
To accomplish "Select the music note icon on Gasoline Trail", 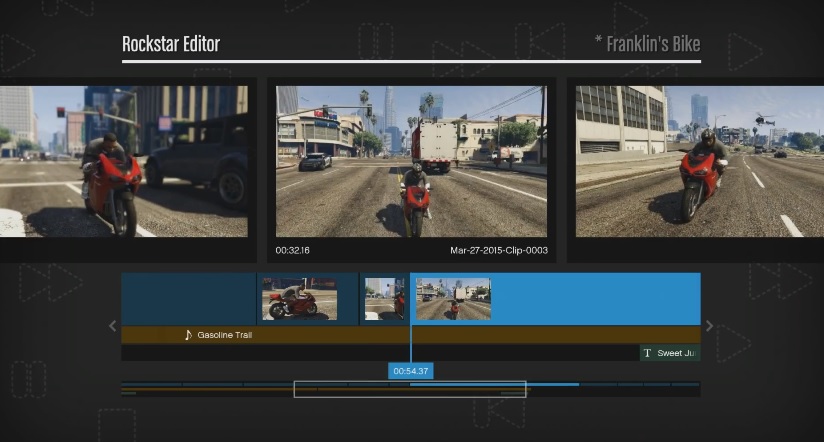I will [x=188, y=335].
